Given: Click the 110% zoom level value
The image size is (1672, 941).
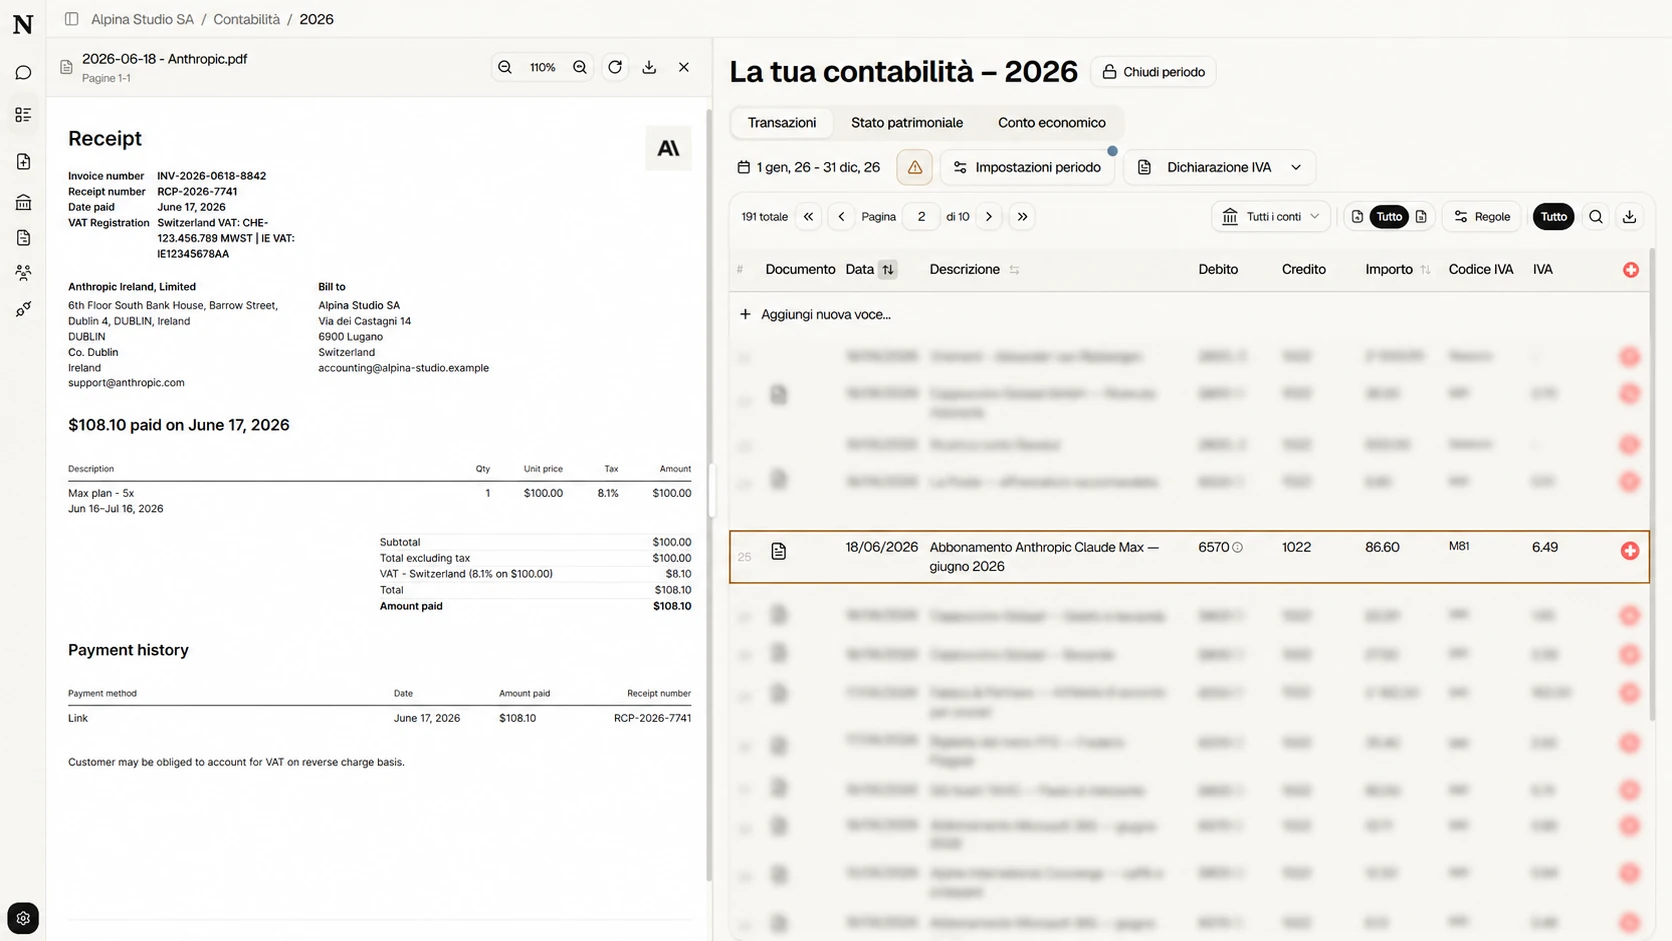Looking at the screenshot, I should [542, 67].
